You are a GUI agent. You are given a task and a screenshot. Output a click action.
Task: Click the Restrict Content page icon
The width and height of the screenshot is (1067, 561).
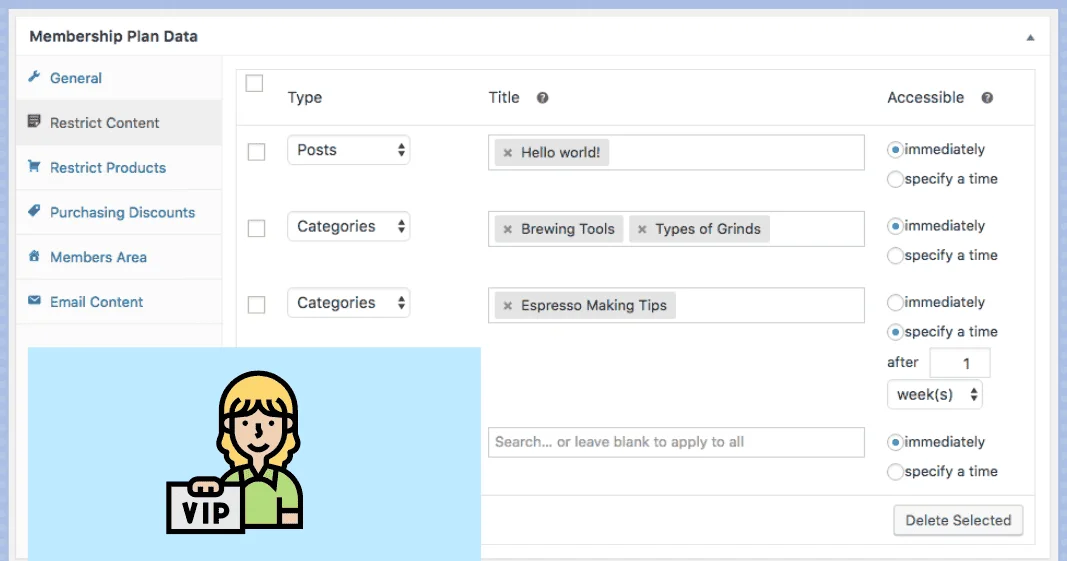[x=34, y=121]
